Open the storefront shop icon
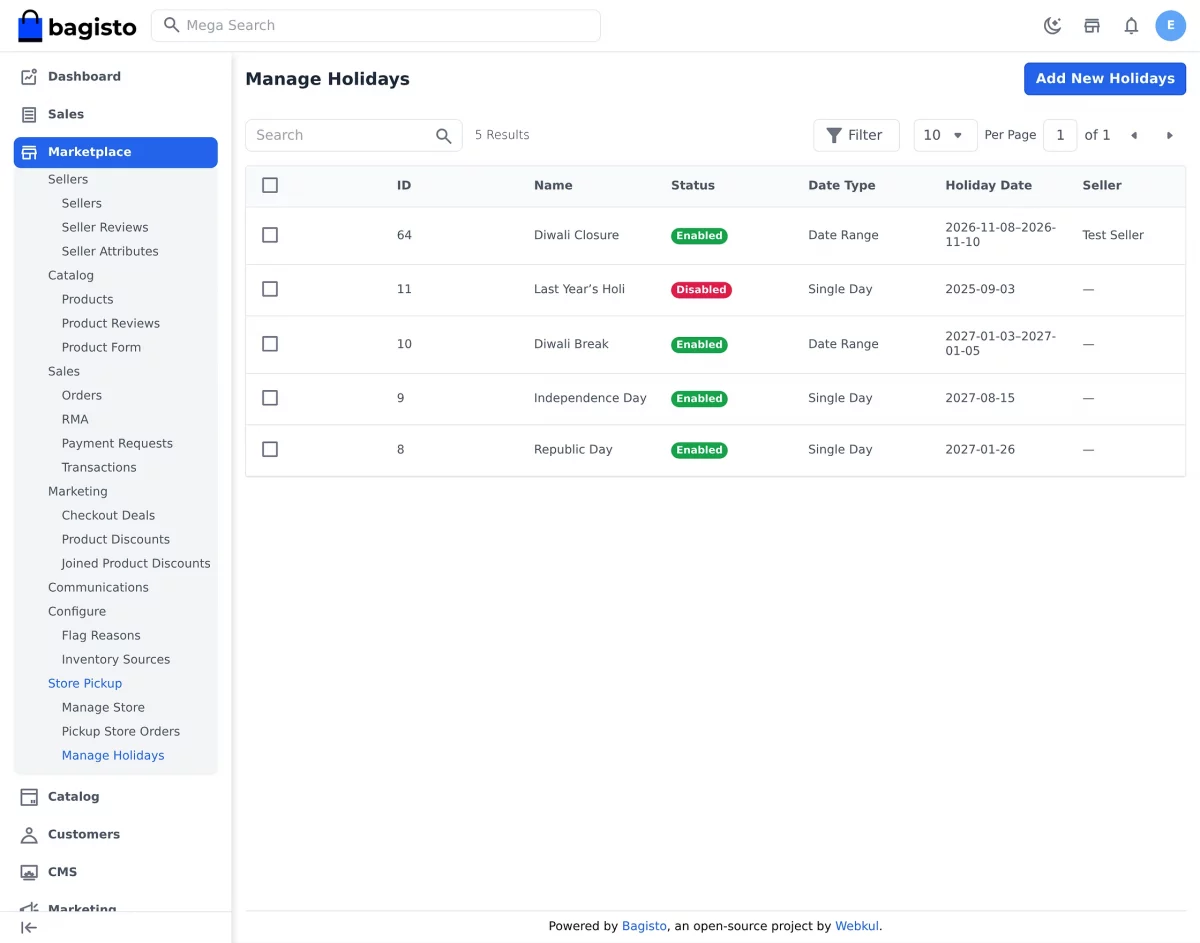Viewport: 1200px width, 943px height. click(x=1092, y=26)
